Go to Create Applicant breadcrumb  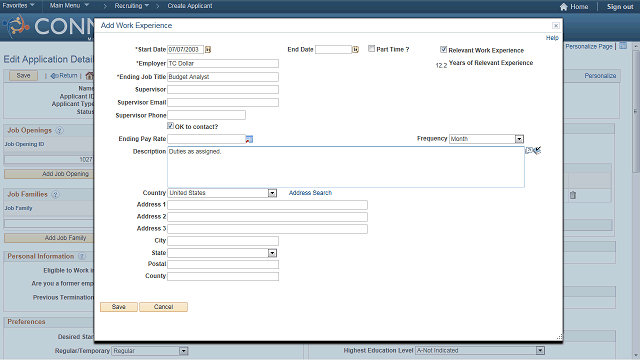pos(190,6)
